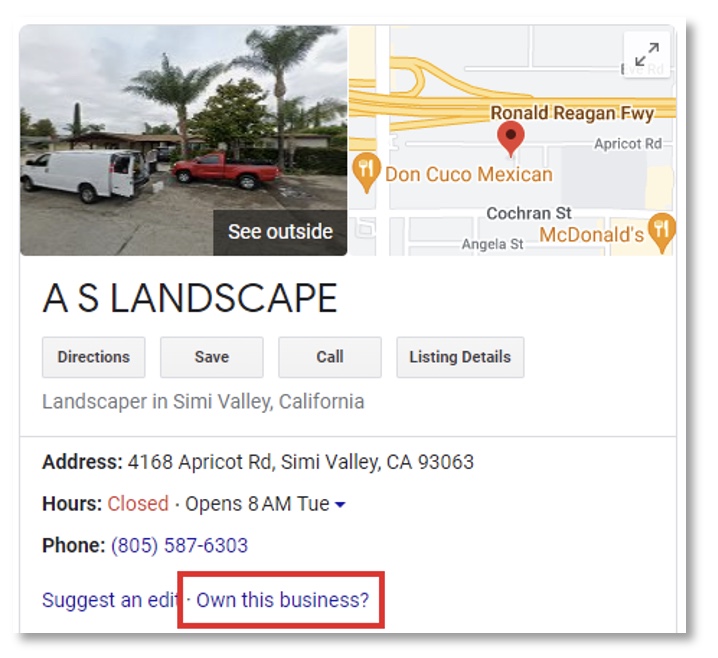
Task: Click the Save button
Action: point(212,357)
